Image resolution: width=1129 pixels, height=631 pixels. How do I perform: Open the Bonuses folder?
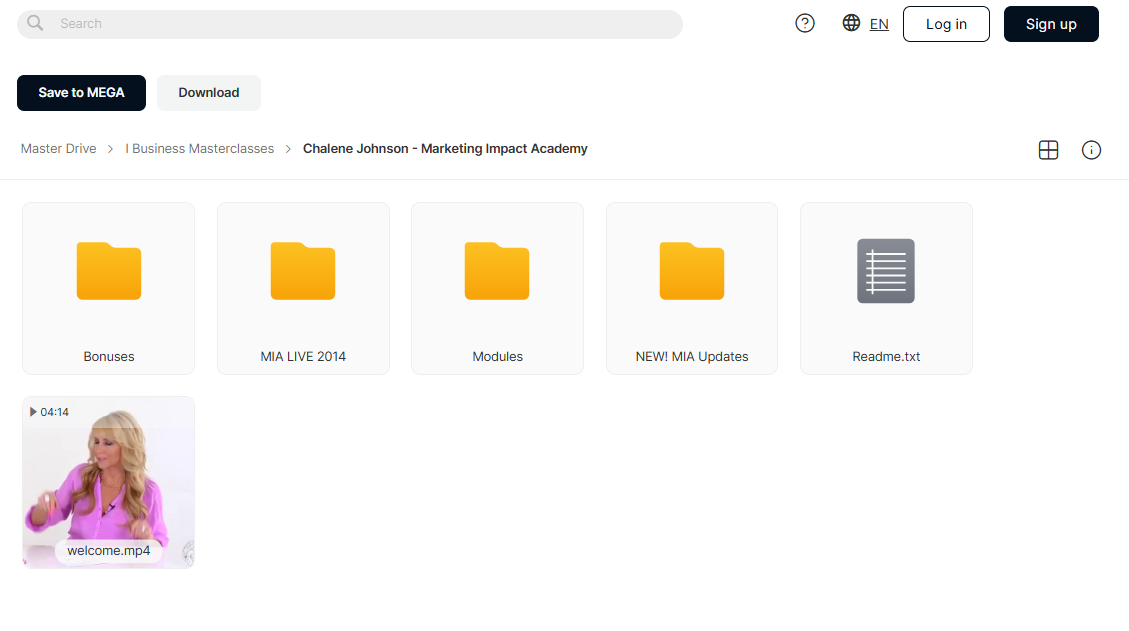pos(109,288)
